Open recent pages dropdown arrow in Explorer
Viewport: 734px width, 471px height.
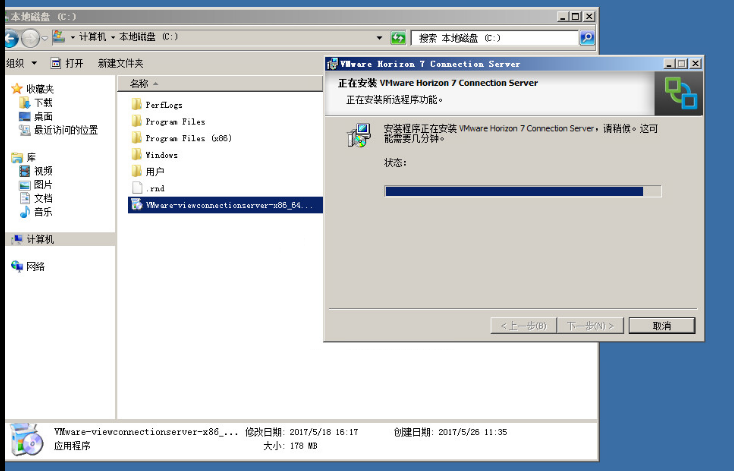pos(44,38)
